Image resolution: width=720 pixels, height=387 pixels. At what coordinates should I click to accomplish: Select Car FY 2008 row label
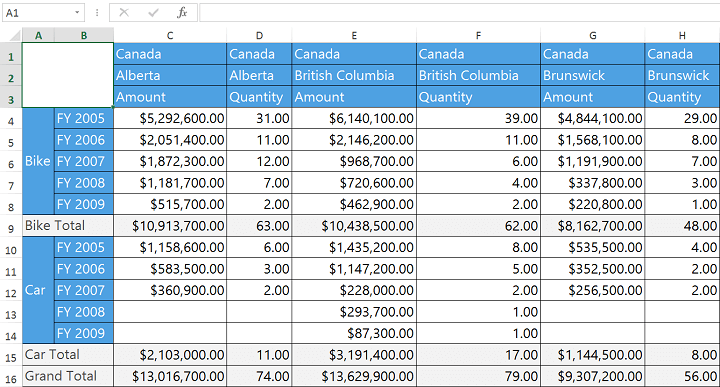click(x=84, y=312)
